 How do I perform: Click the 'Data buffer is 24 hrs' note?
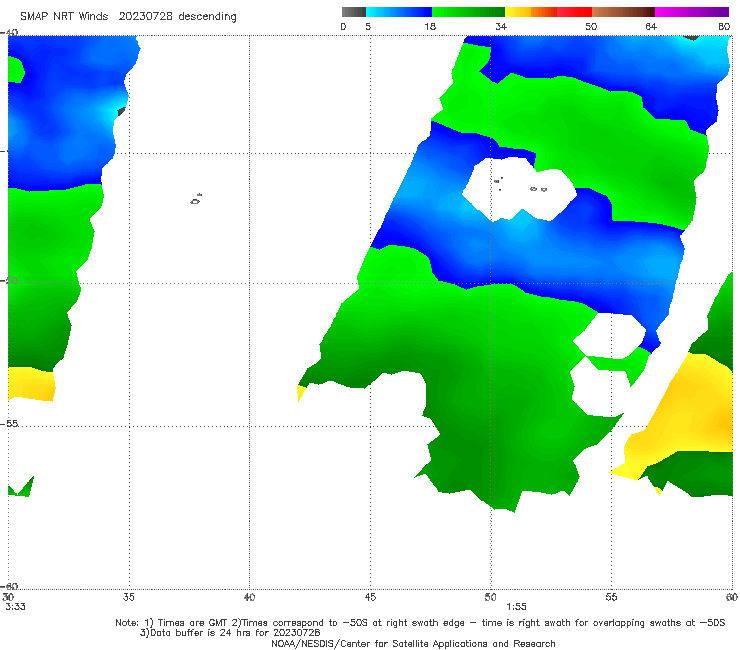click(230, 633)
